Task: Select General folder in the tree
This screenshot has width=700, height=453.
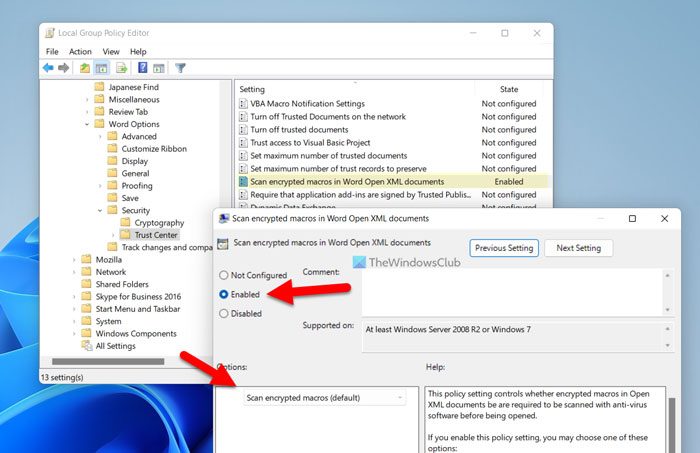Action: click(135, 173)
